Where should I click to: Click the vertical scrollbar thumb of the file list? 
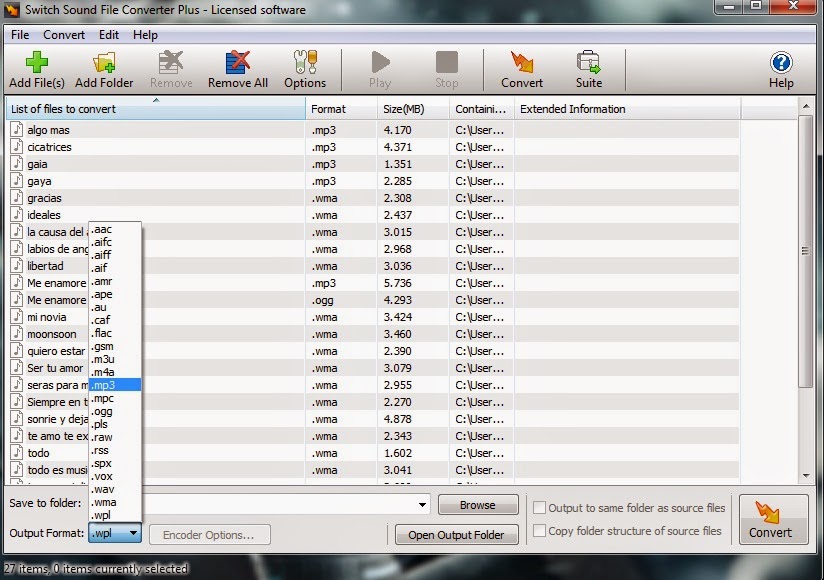[805, 251]
